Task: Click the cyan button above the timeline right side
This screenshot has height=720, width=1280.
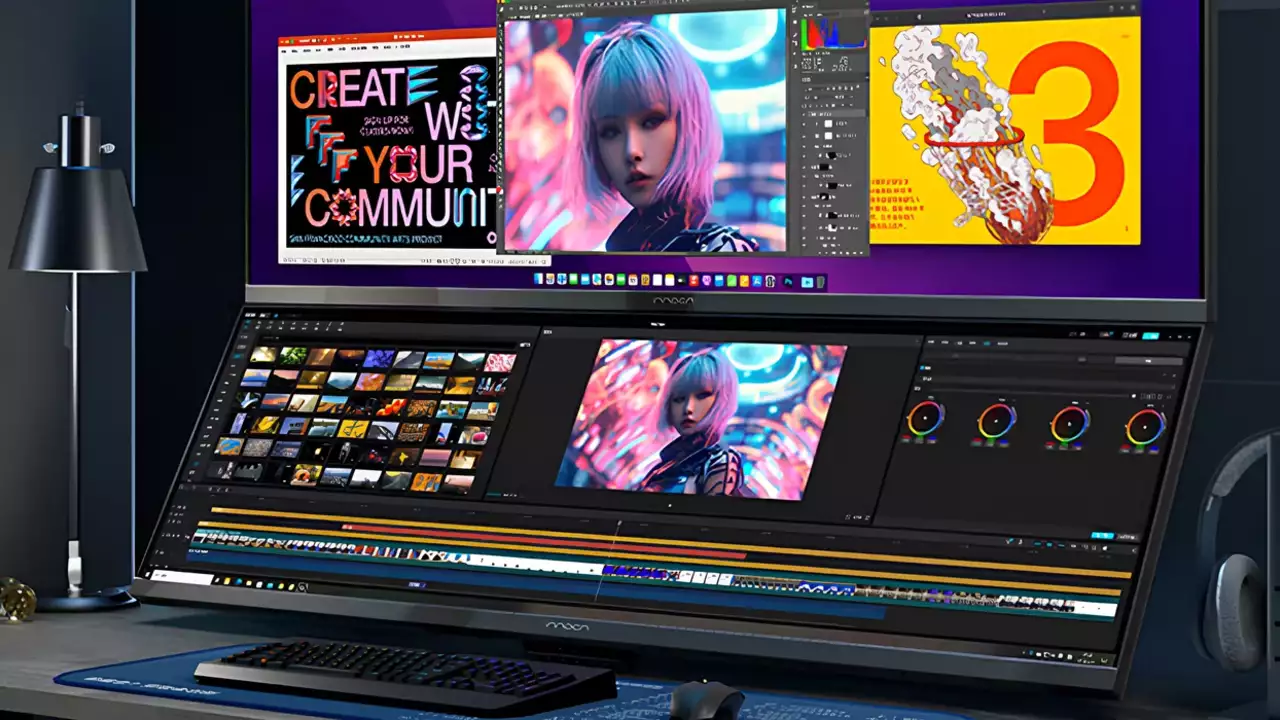Action: (1102, 536)
